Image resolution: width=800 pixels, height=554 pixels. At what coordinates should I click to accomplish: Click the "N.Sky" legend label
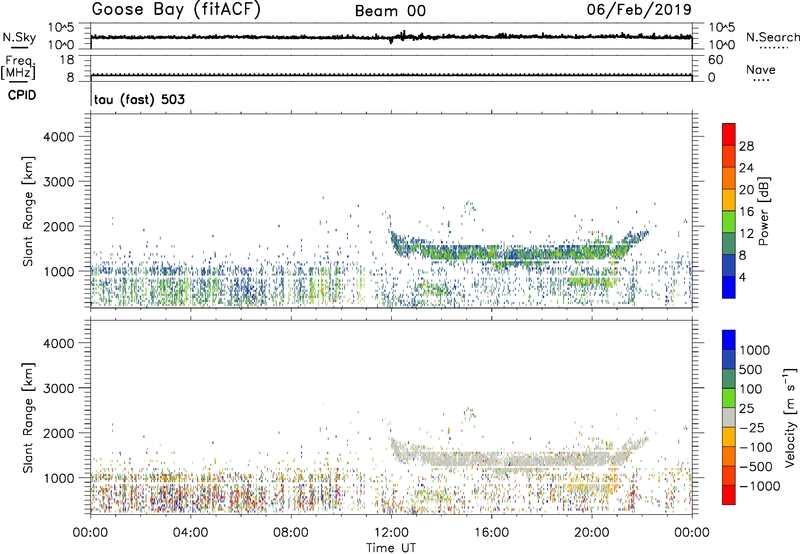tap(19, 37)
